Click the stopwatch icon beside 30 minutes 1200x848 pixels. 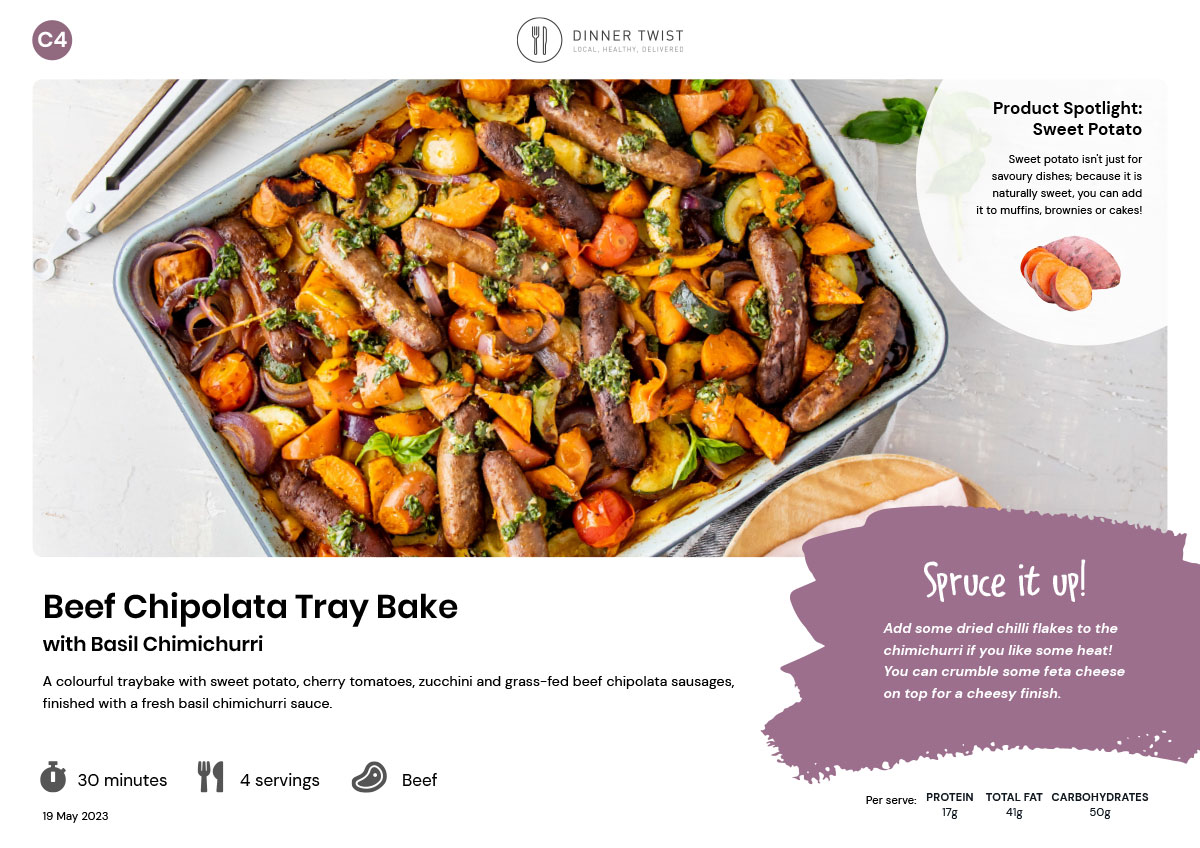pos(53,777)
